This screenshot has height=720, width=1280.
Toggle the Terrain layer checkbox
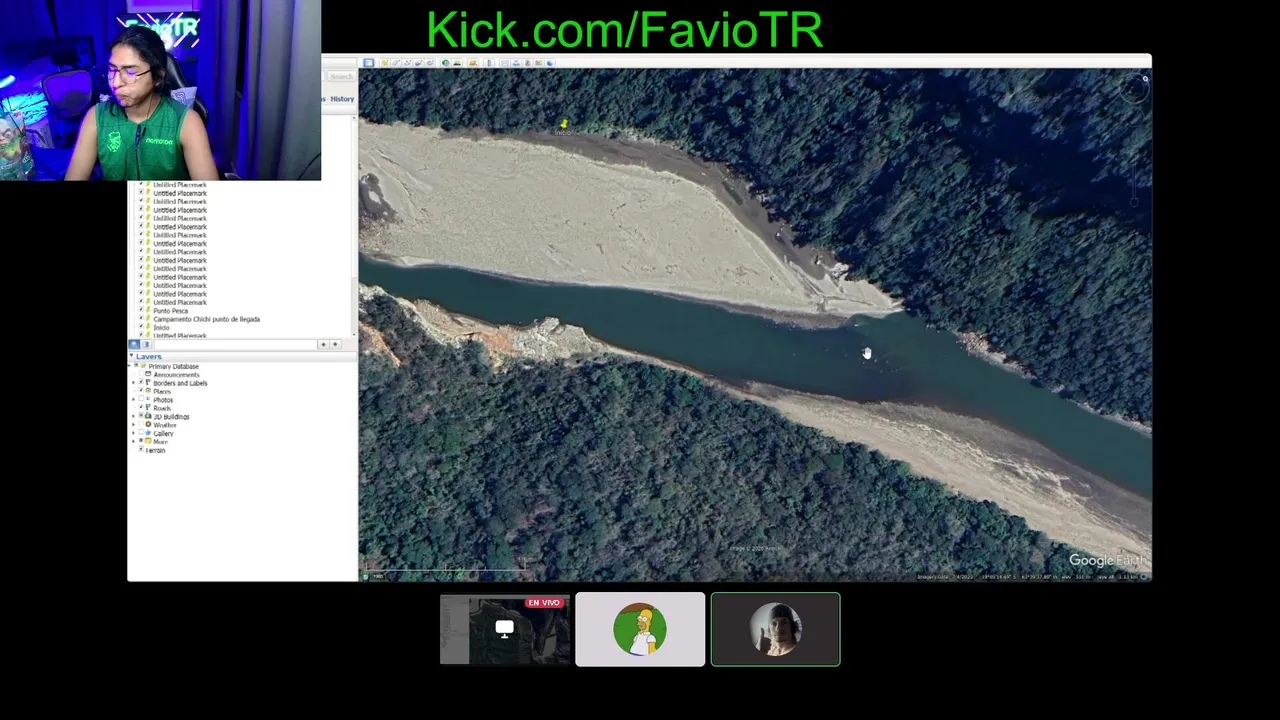[x=141, y=449]
